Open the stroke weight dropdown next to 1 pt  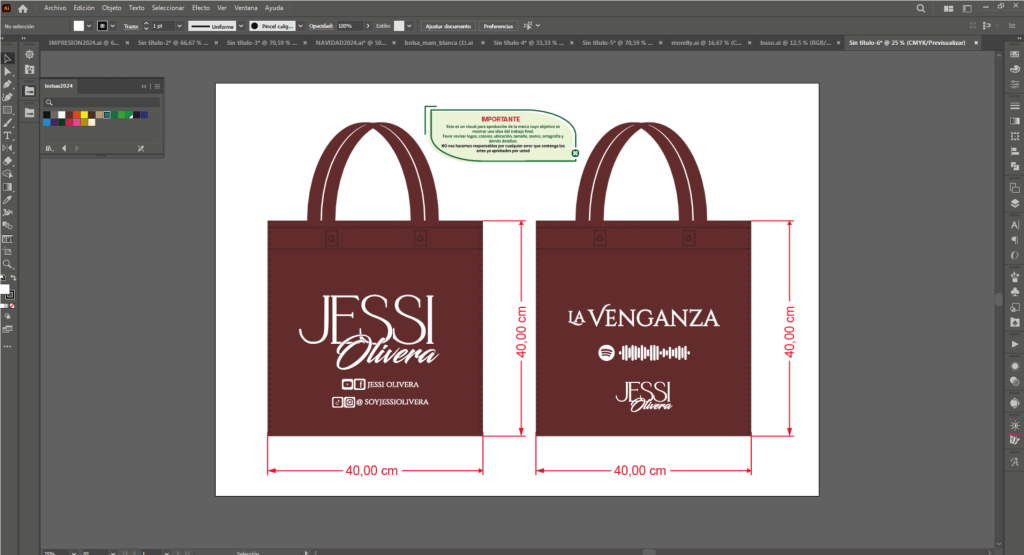pyautogui.click(x=180, y=26)
